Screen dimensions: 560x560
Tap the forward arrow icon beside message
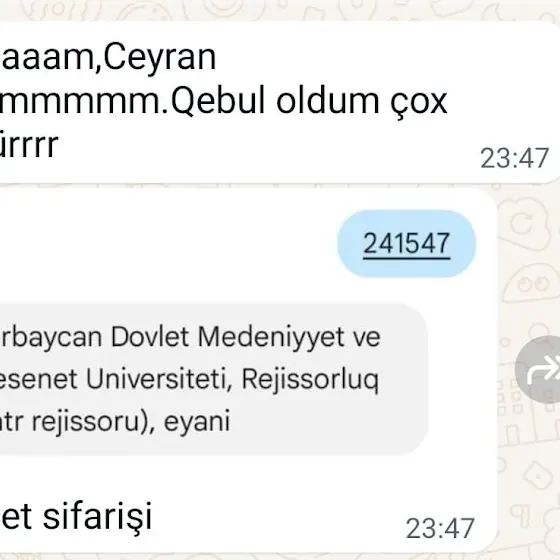tap(539, 369)
